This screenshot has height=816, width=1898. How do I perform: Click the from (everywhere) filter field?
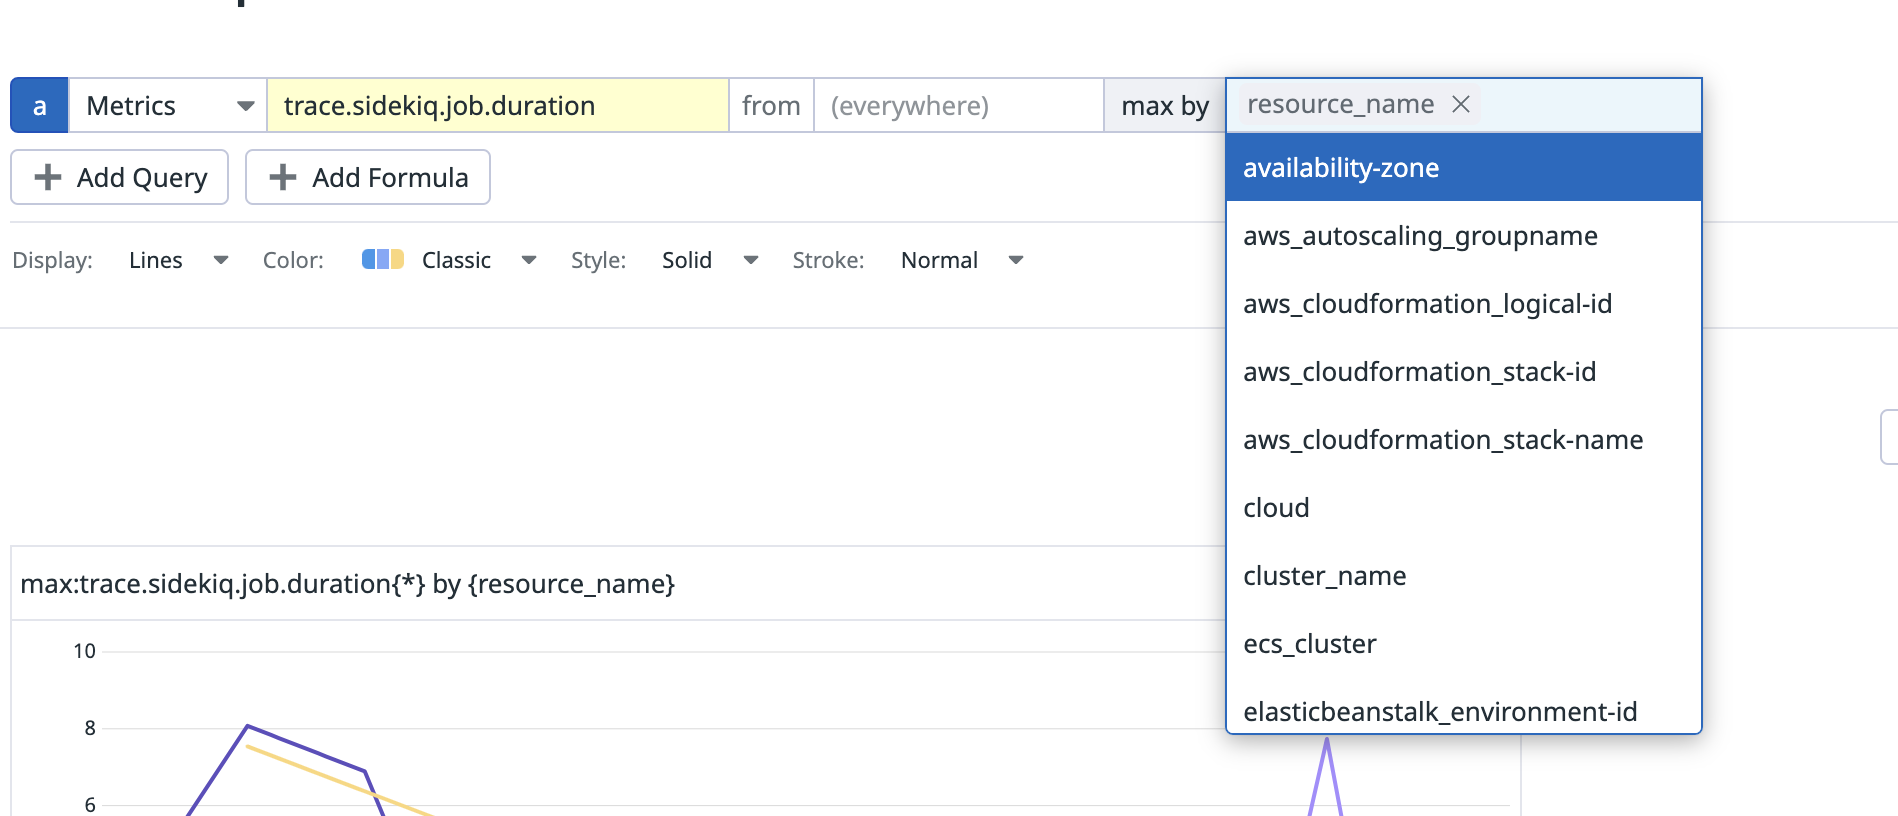click(958, 105)
